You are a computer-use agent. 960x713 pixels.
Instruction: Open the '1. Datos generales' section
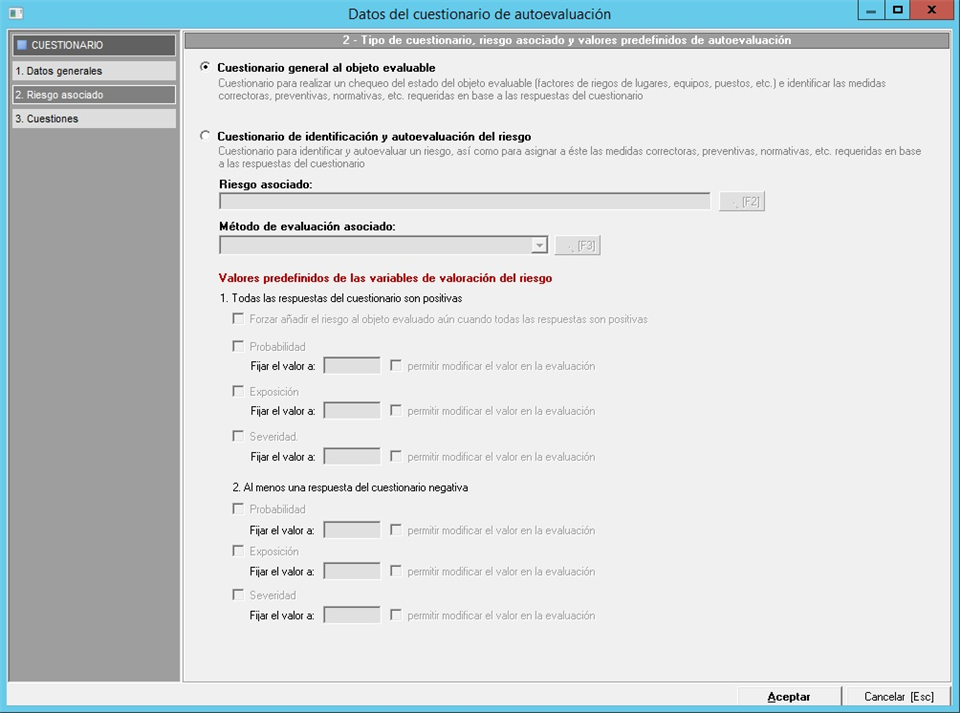coord(94,71)
